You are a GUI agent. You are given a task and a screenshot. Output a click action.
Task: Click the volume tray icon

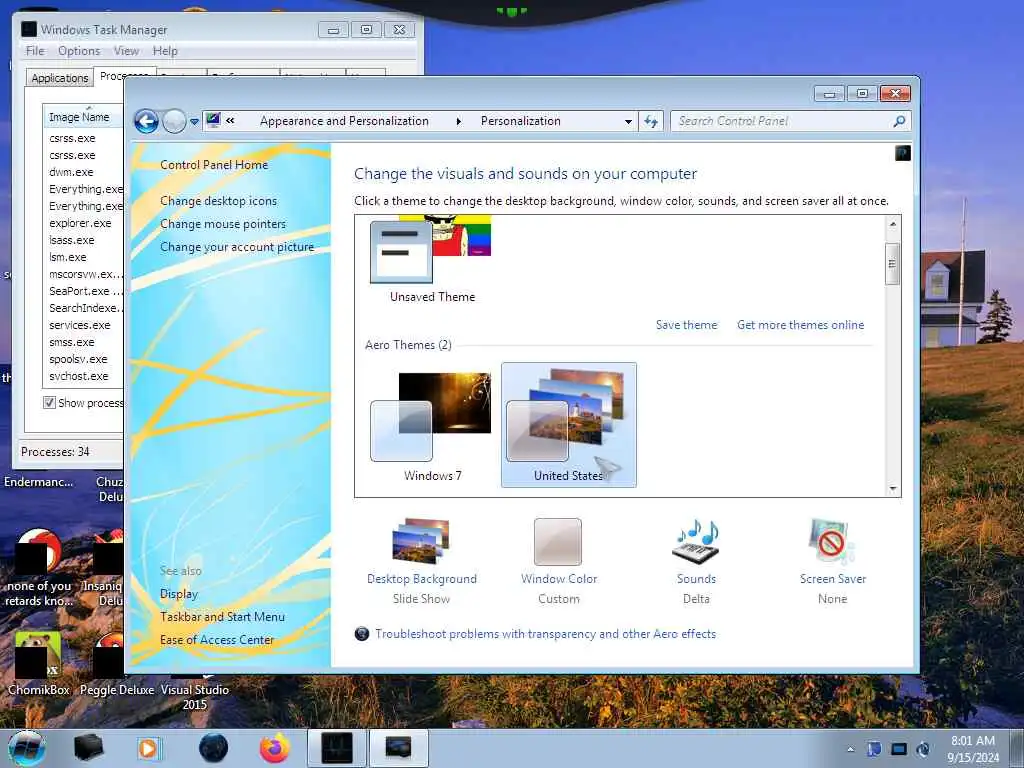coord(923,749)
